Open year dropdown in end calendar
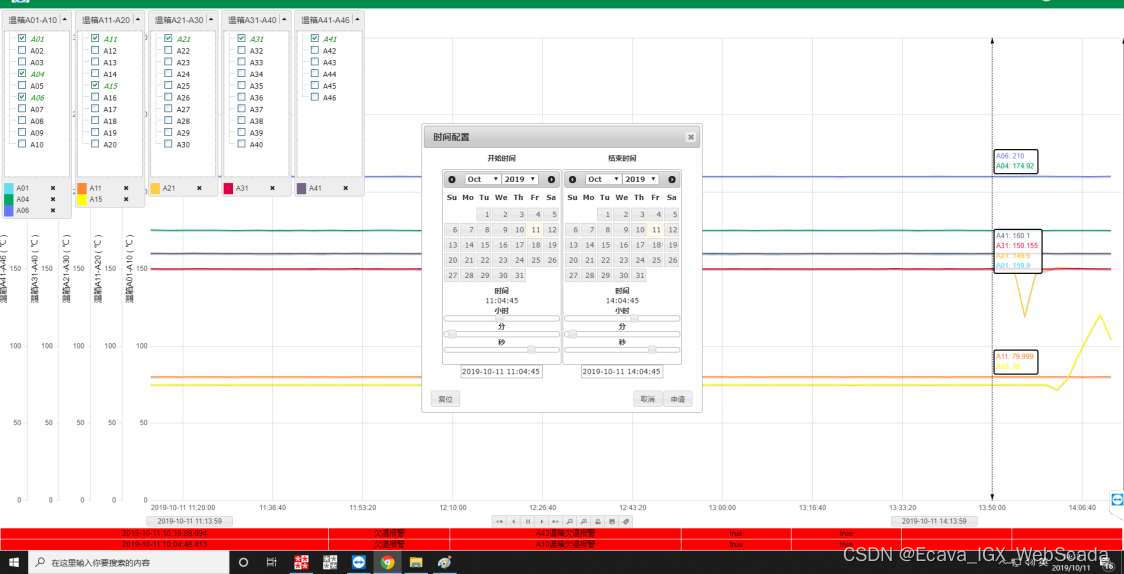Image resolution: width=1124 pixels, height=574 pixels. coord(640,179)
